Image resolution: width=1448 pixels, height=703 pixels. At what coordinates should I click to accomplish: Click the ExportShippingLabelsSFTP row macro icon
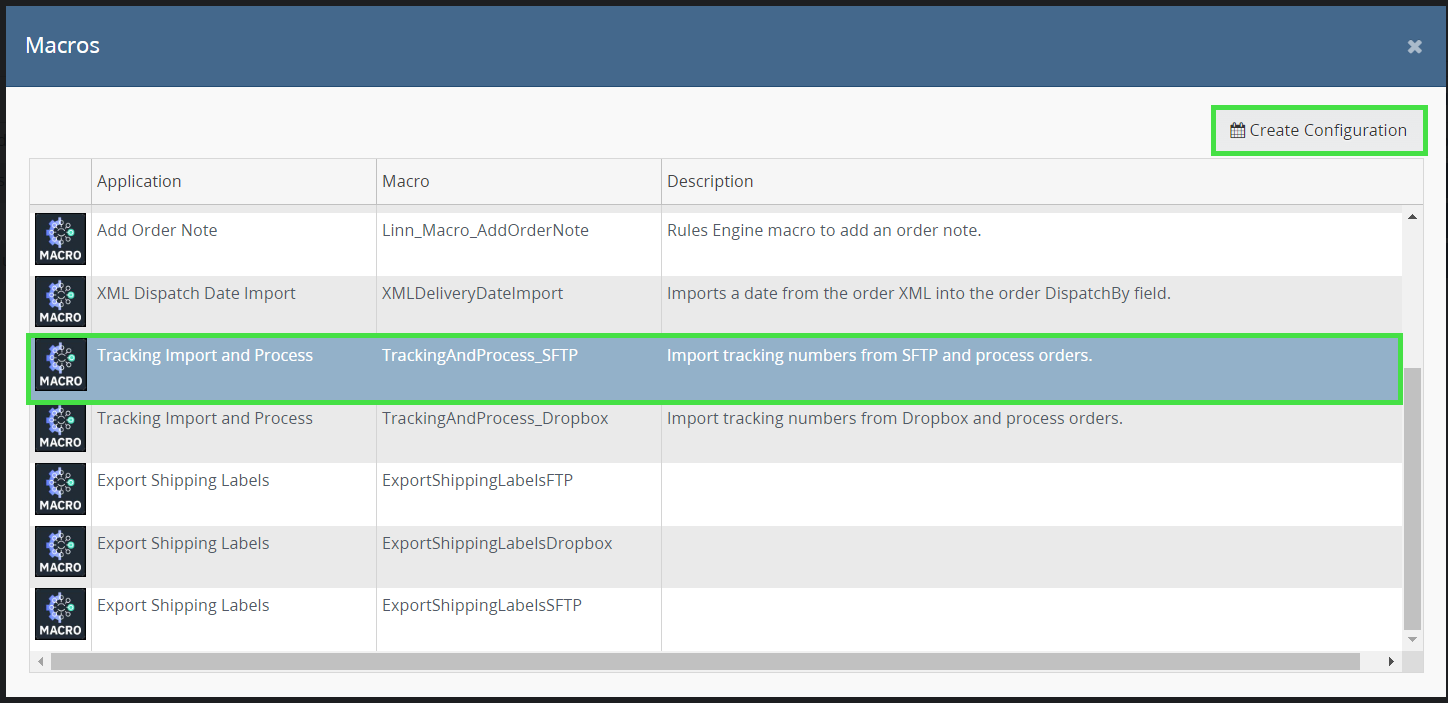tap(61, 614)
